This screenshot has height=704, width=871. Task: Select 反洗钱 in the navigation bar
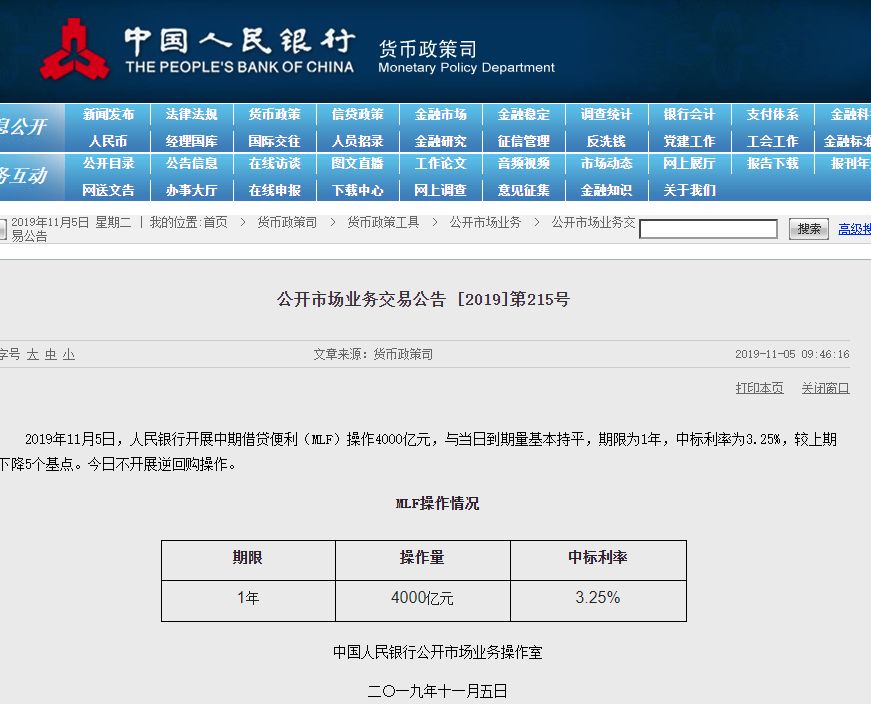coord(606,142)
